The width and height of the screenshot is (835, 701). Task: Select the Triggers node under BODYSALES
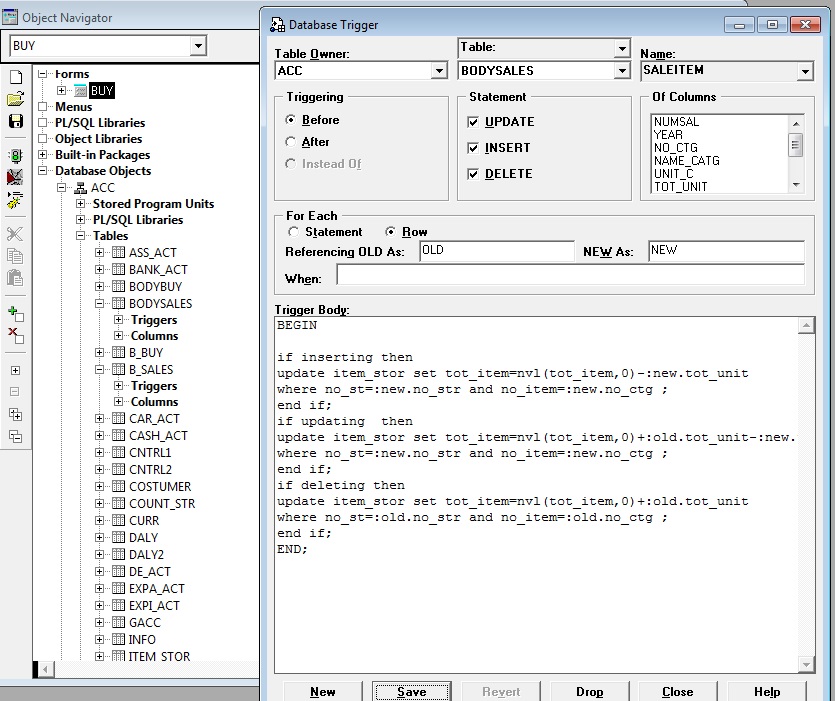pos(153,320)
